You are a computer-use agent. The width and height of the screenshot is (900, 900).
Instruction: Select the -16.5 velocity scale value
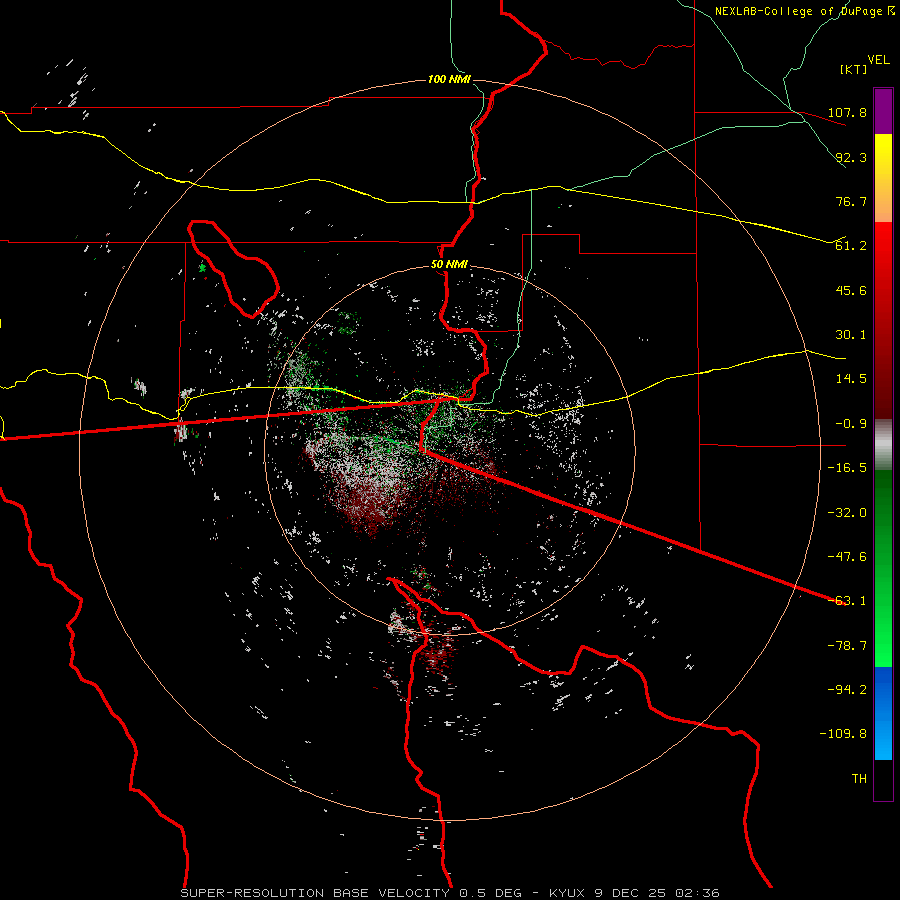pyautogui.click(x=847, y=468)
